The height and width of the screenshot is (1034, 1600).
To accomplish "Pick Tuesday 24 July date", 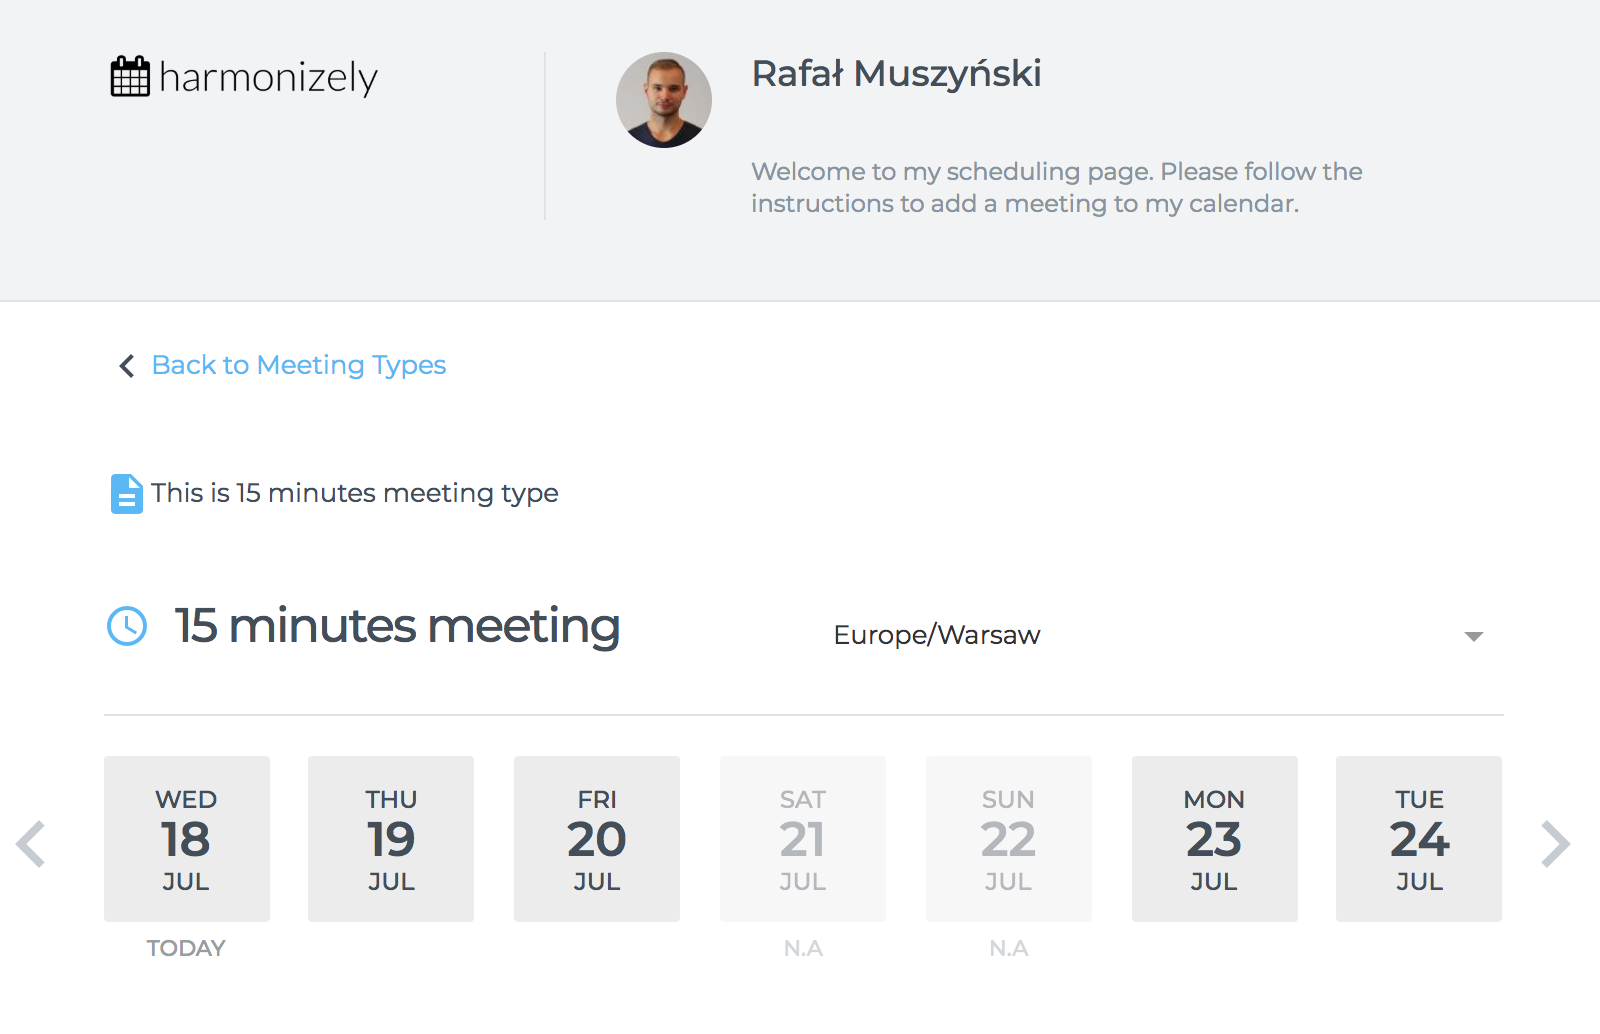I will pos(1419,839).
